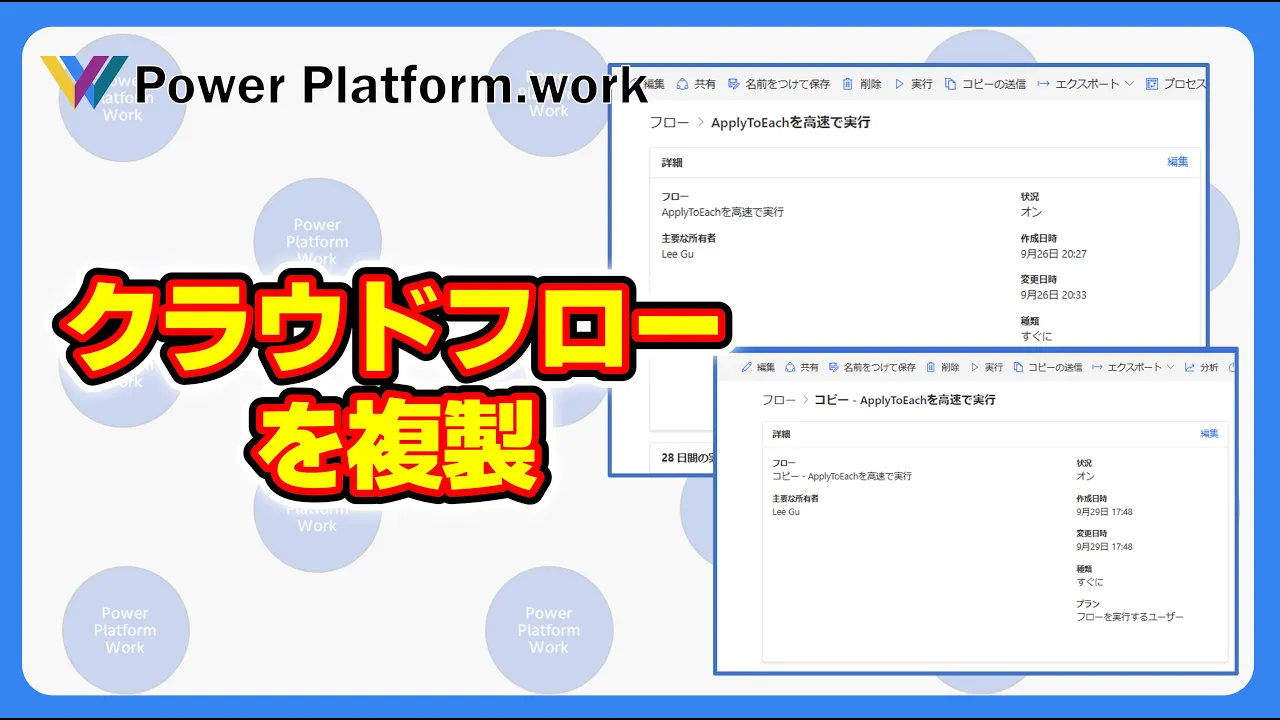Click 削除 trash icon in original flow window

click(848, 84)
